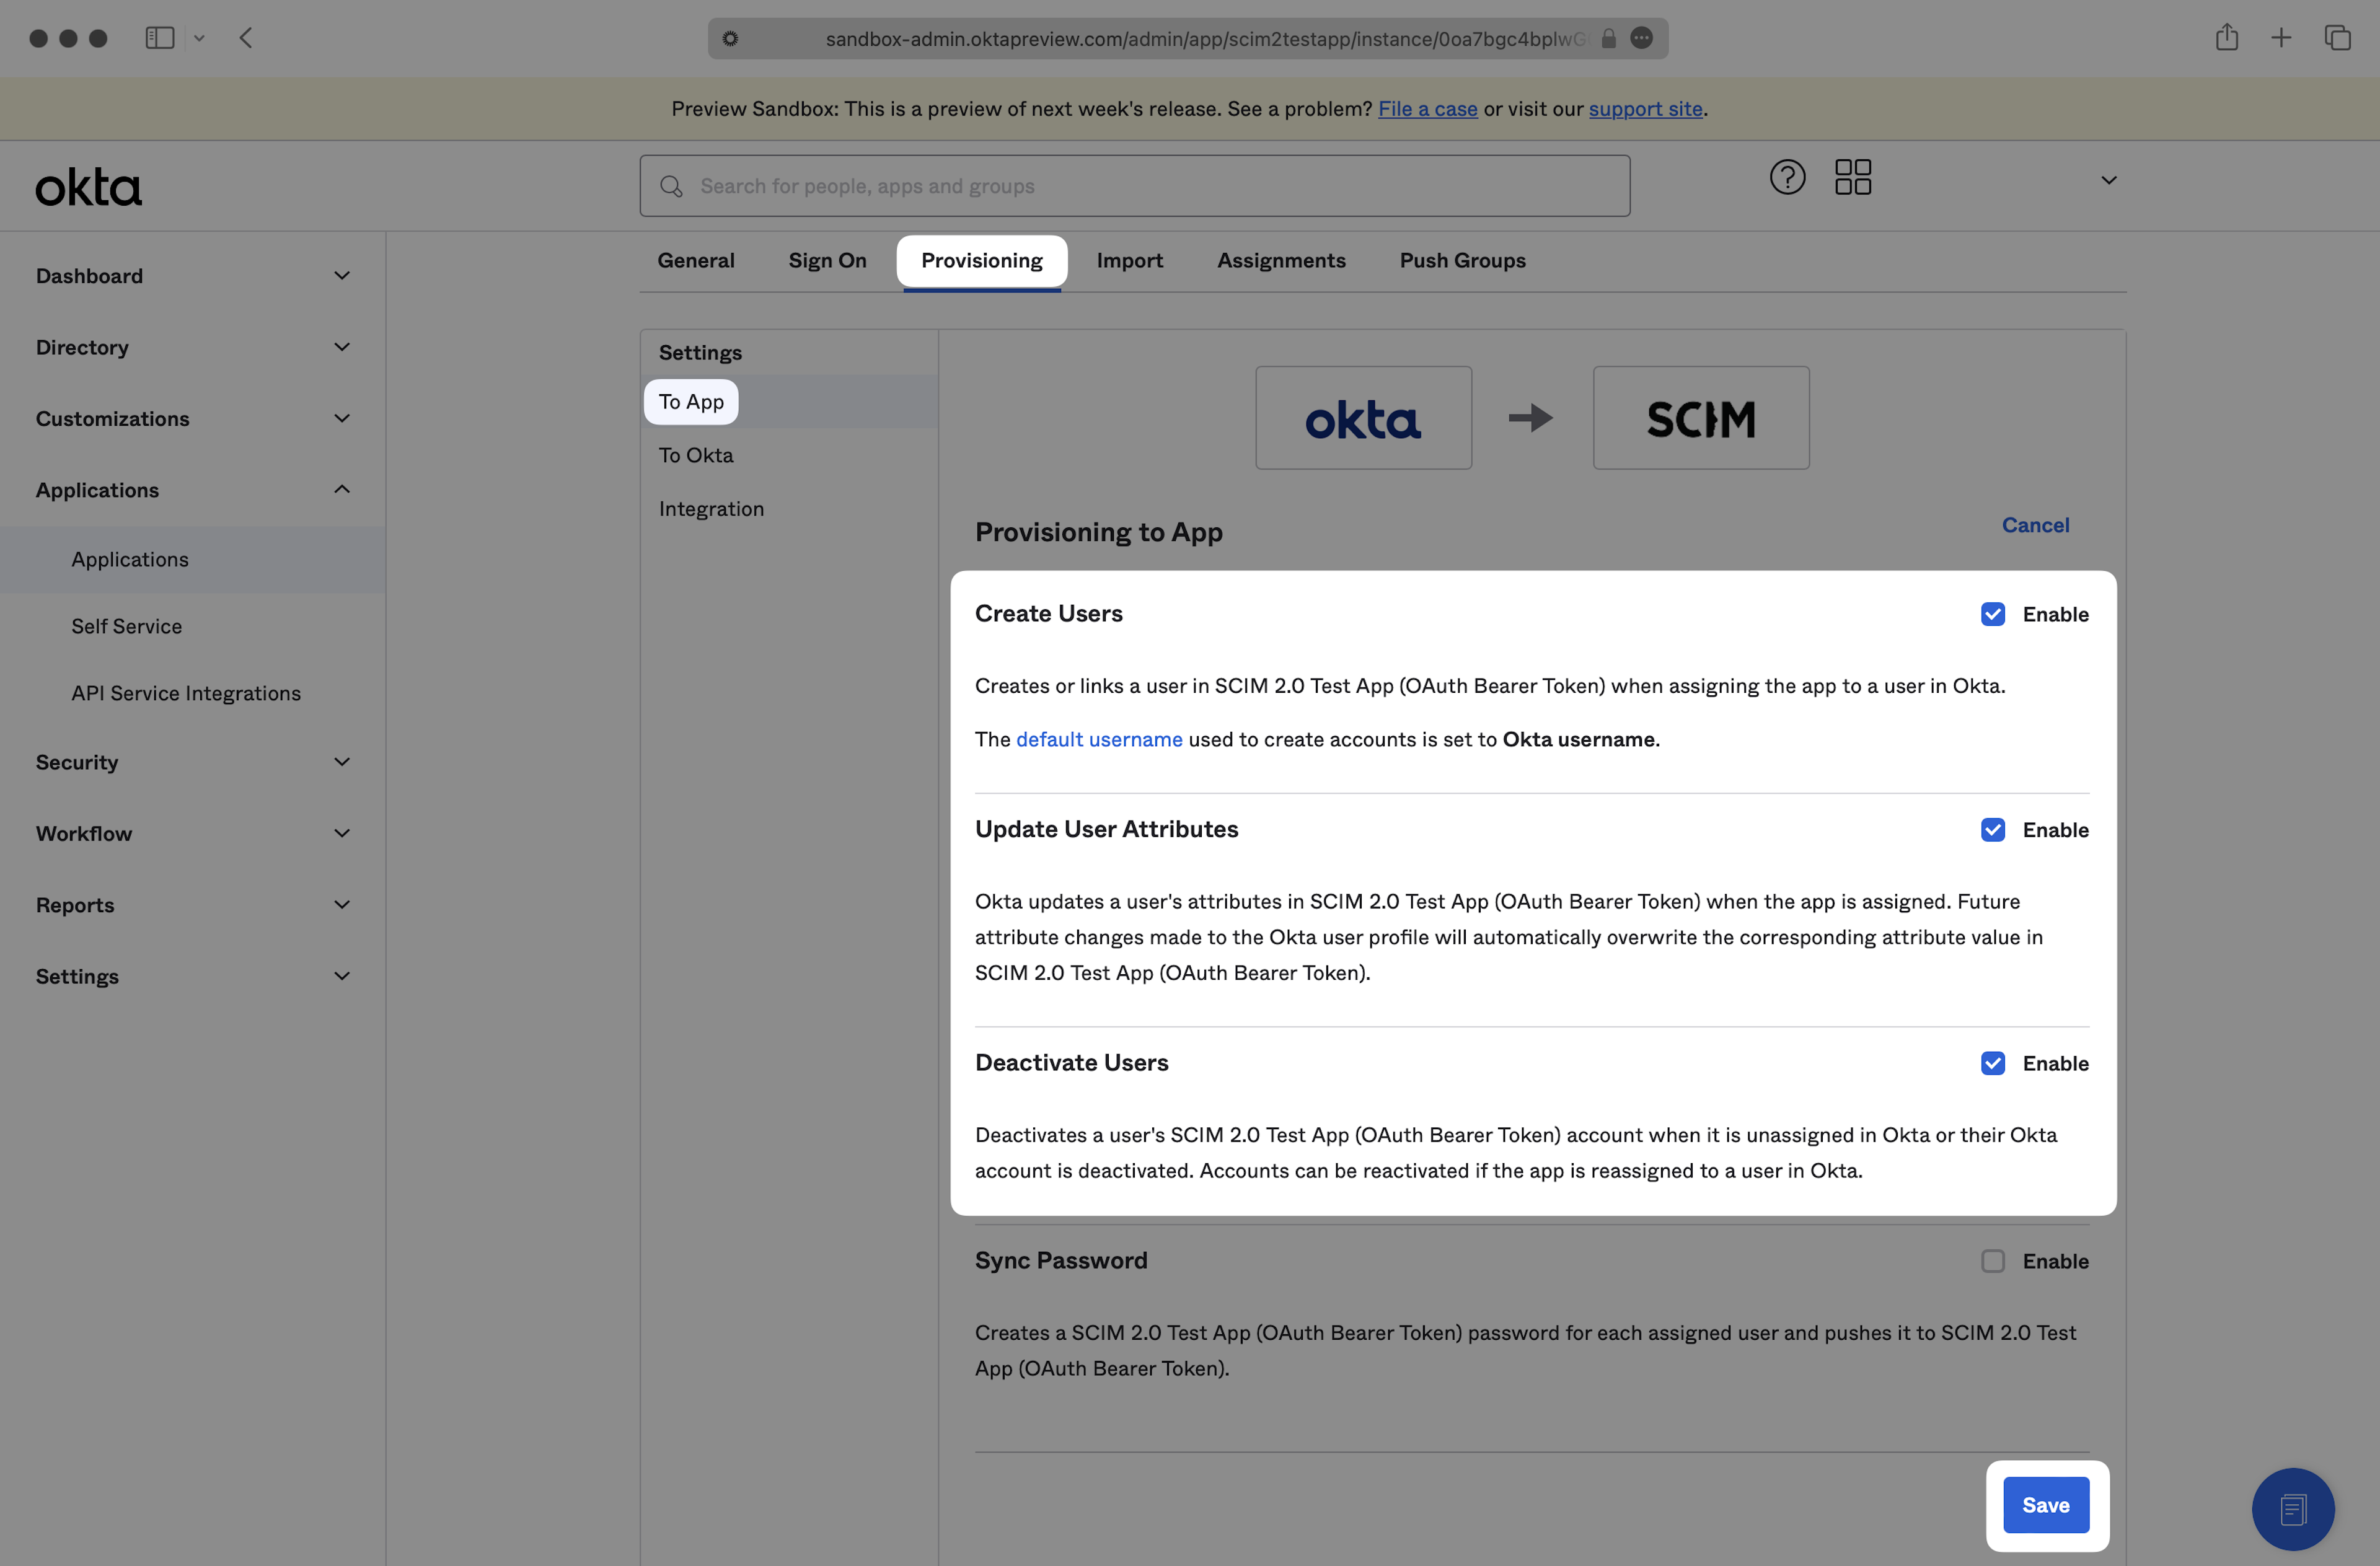This screenshot has height=1566, width=2380.
Task: Click the people and apps search field
Action: (x=1135, y=186)
